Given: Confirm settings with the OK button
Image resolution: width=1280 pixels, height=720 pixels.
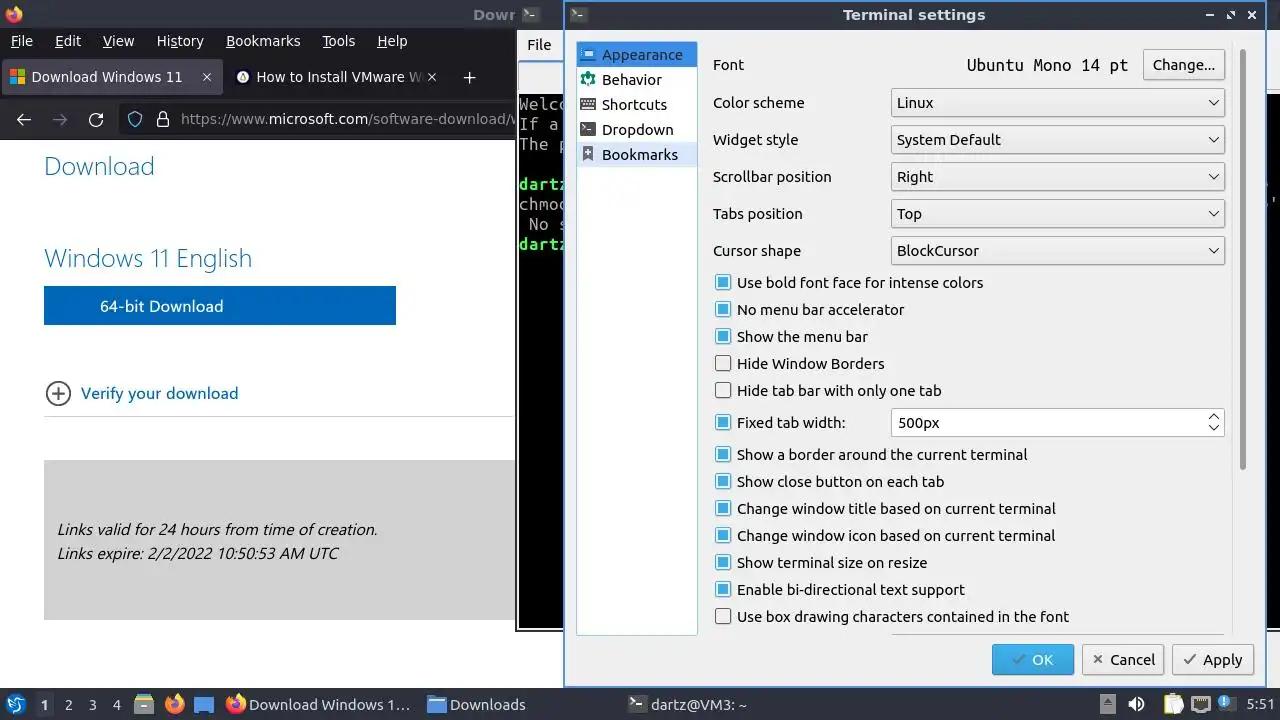Looking at the screenshot, I should [x=1033, y=660].
